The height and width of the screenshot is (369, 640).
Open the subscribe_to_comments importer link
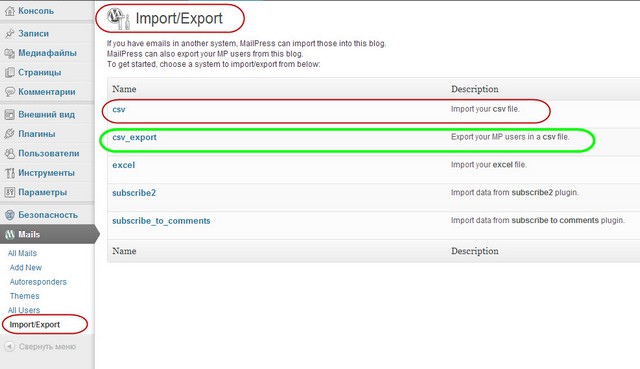(161, 221)
